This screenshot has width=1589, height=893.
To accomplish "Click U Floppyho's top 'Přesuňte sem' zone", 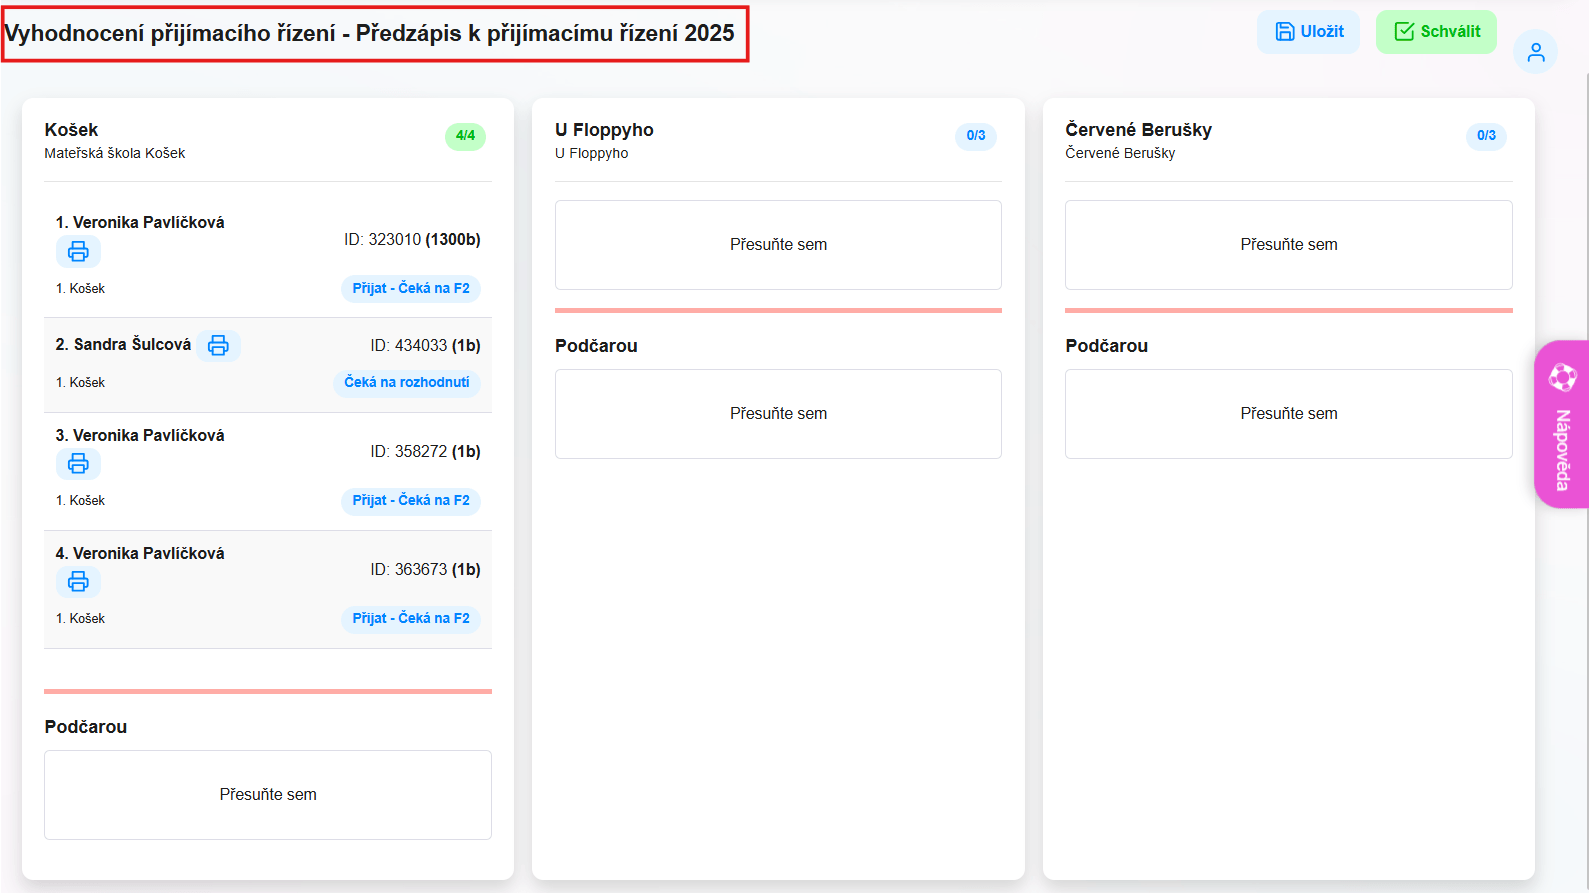I will click(778, 245).
